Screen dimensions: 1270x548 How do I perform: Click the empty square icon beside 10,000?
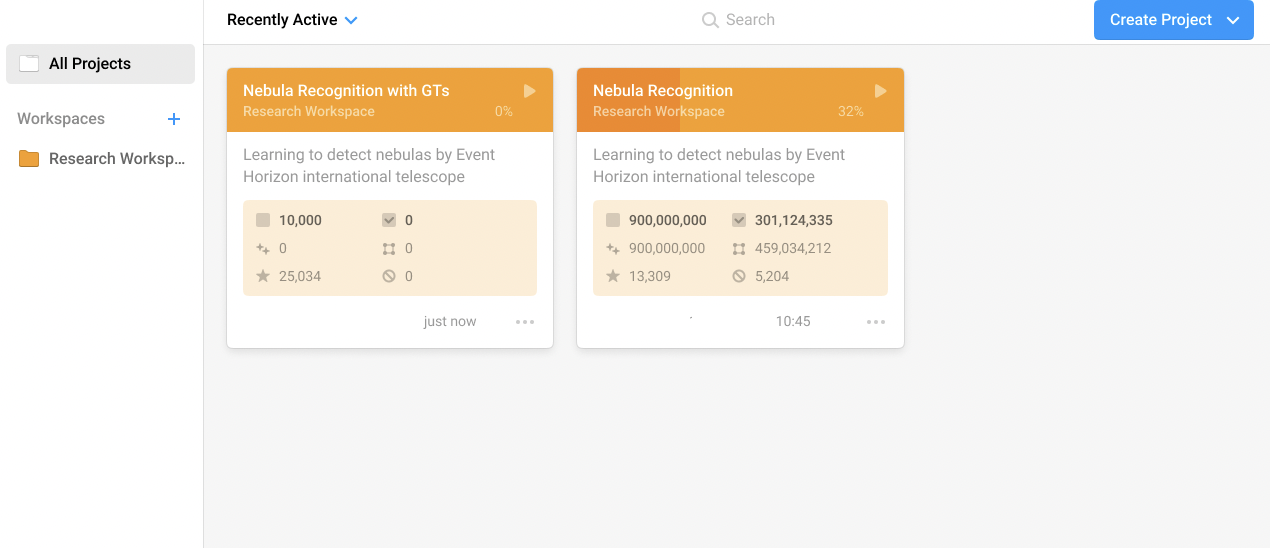pos(263,220)
